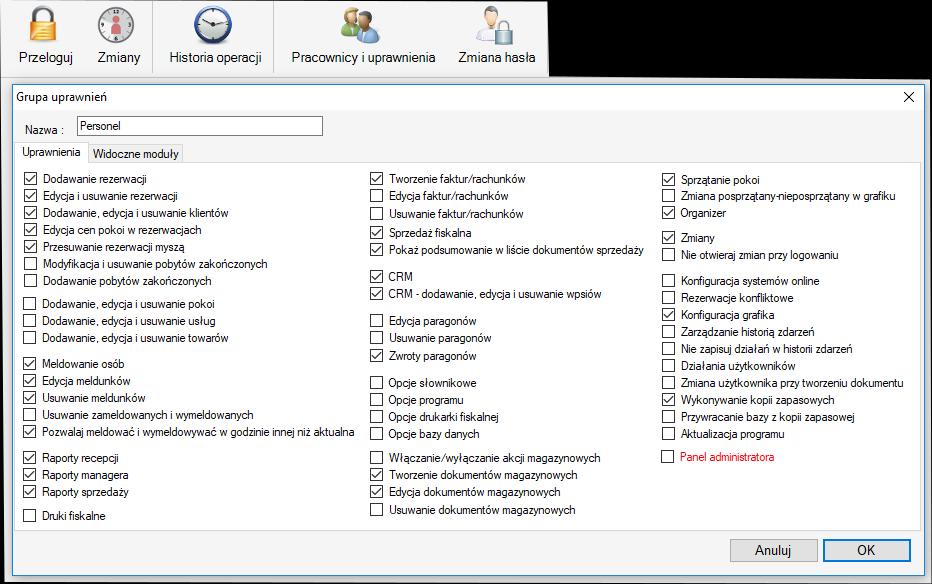932x584 pixels.
Task: Check Konfiguracja systemów online
Action: click(x=669, y=280)
